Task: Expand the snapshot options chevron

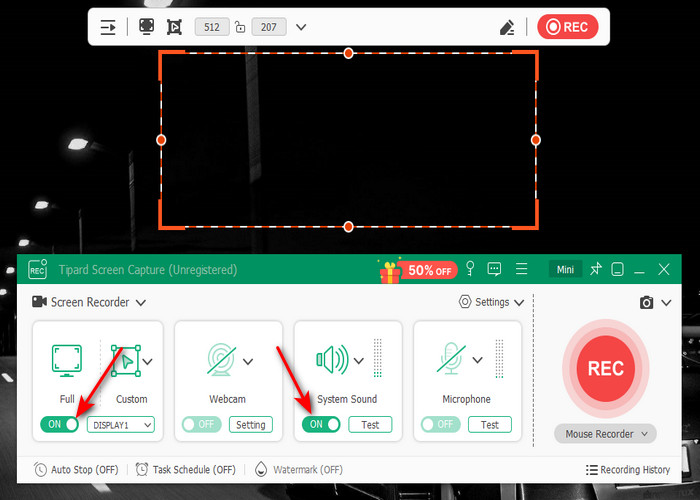Action: (x=667, y=303)
